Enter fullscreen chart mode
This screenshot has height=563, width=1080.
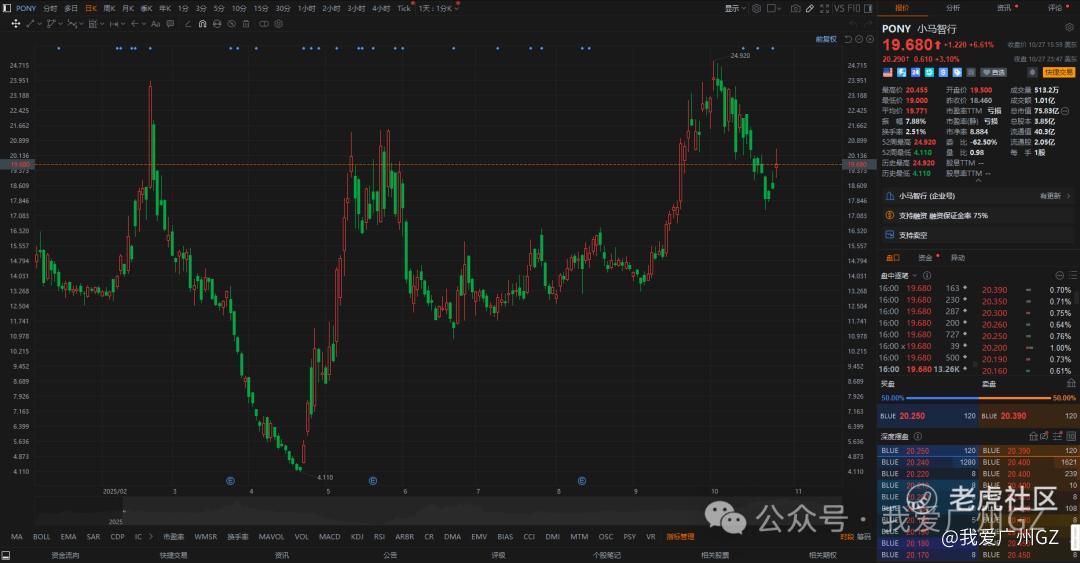click(824, 8)
